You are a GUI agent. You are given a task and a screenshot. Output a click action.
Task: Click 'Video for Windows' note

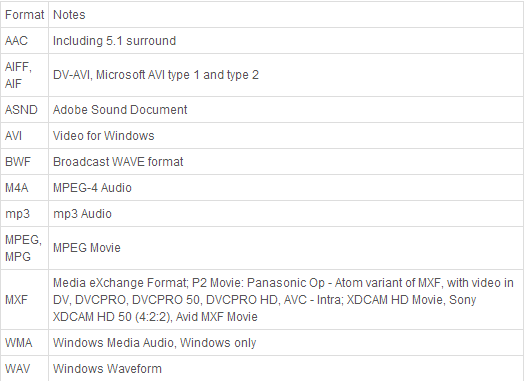pyautogui.click(x=104, y=136)
